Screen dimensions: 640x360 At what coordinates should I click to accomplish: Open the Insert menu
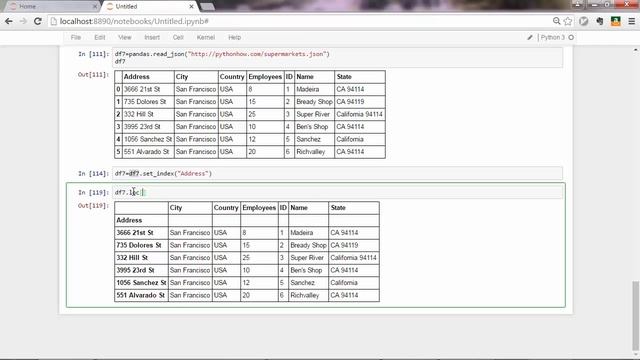pos(152,38)
